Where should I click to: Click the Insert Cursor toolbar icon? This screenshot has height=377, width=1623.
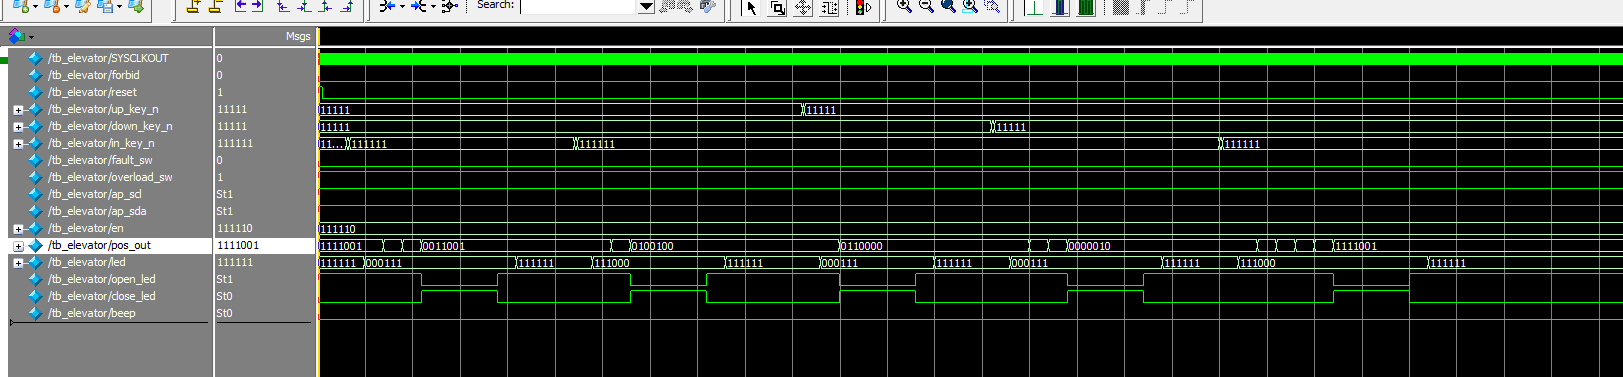tap(193, 6)
